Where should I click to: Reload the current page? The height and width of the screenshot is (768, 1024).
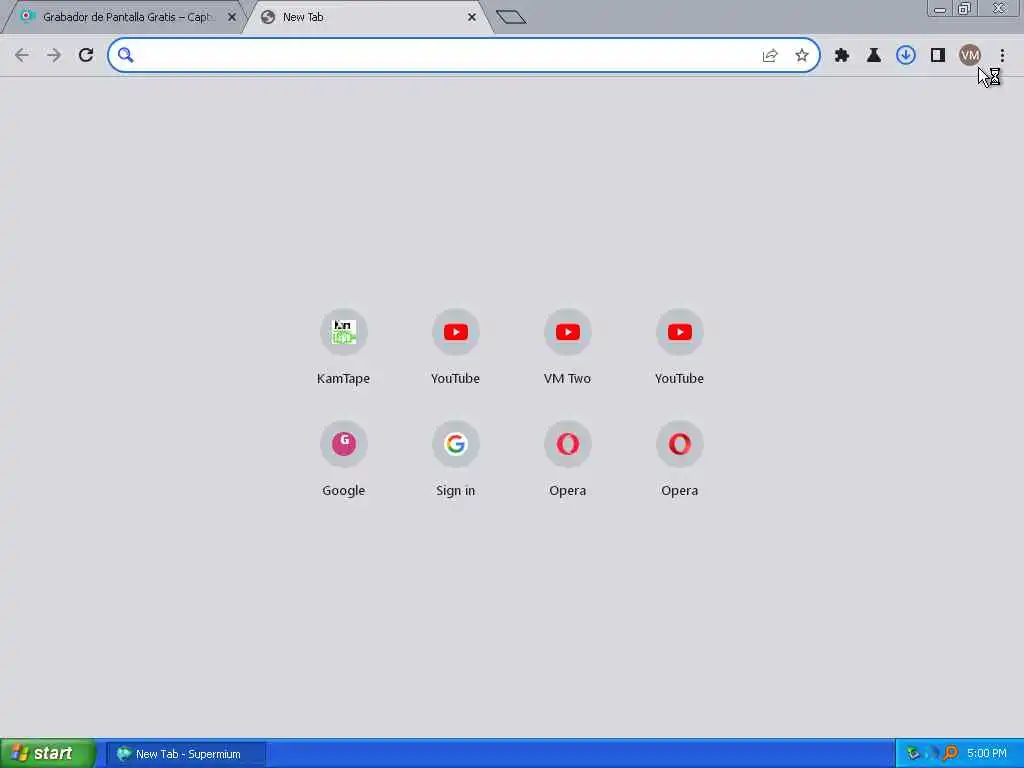coord(86,56)
